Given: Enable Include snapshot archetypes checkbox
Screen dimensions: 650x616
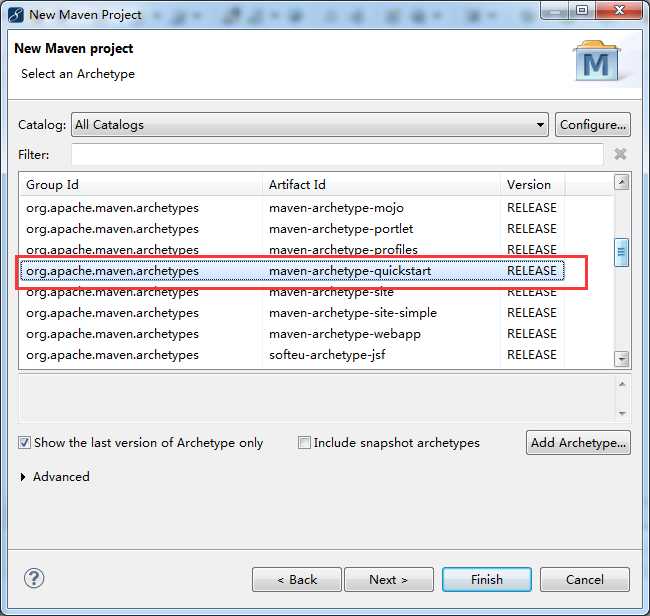Looking at the screenshot, I should pyautogui.click(x=304, y=443).
